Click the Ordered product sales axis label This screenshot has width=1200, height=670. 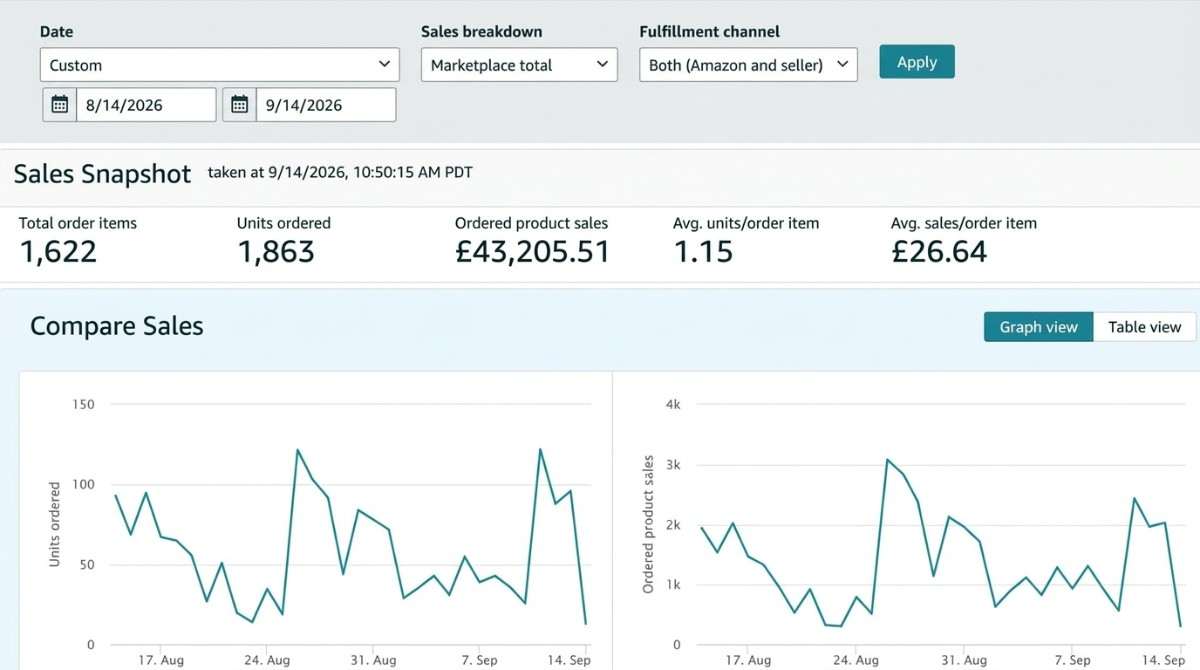(x=648, y=525)
